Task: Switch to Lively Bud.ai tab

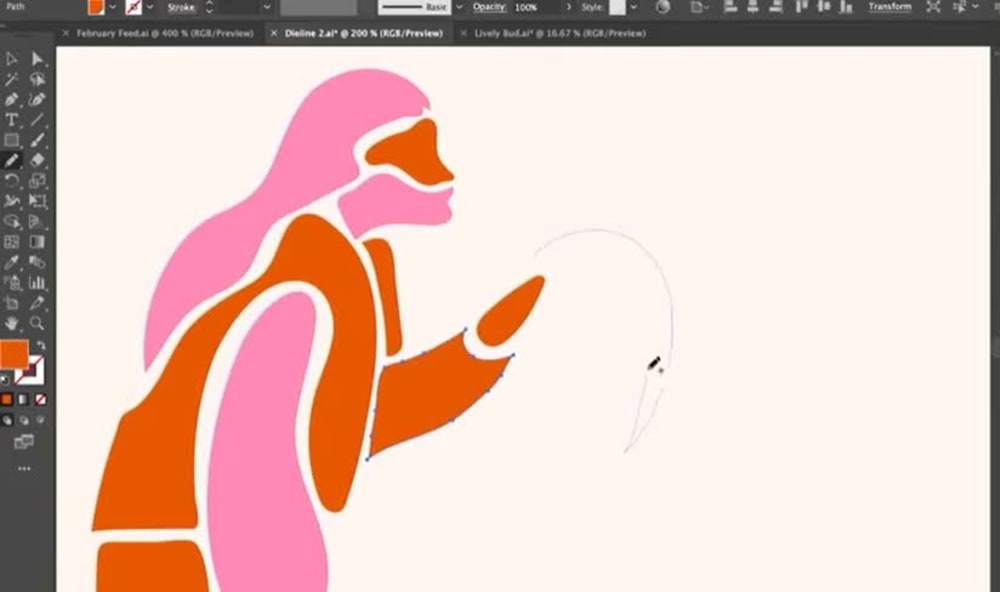Action: click(560, 33)
